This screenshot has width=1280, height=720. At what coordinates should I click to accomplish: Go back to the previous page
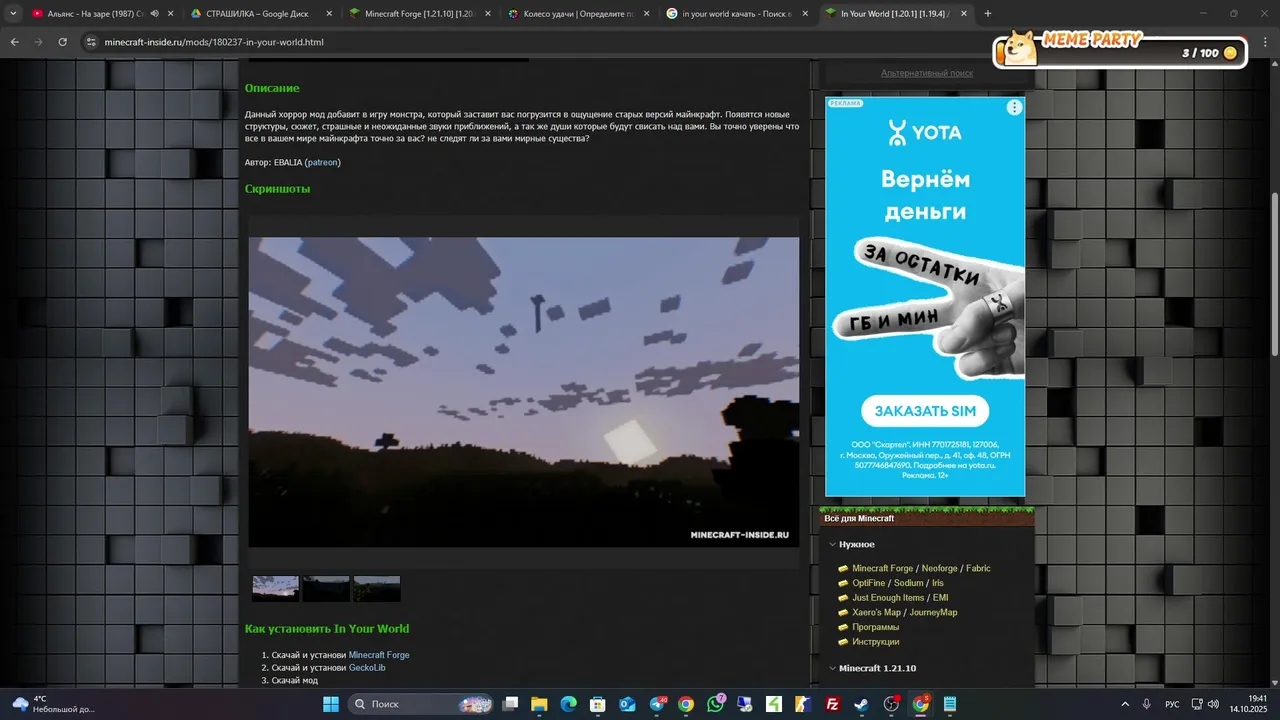tap(14, 42)
